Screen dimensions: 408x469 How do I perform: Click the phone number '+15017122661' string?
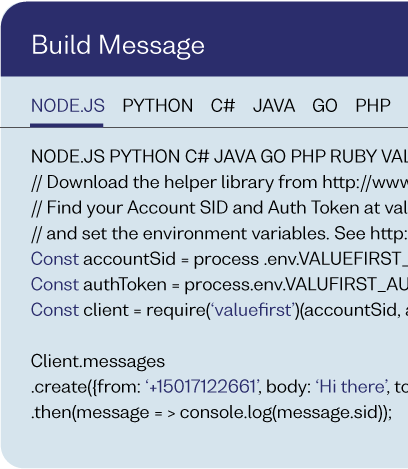pos(202,387)
